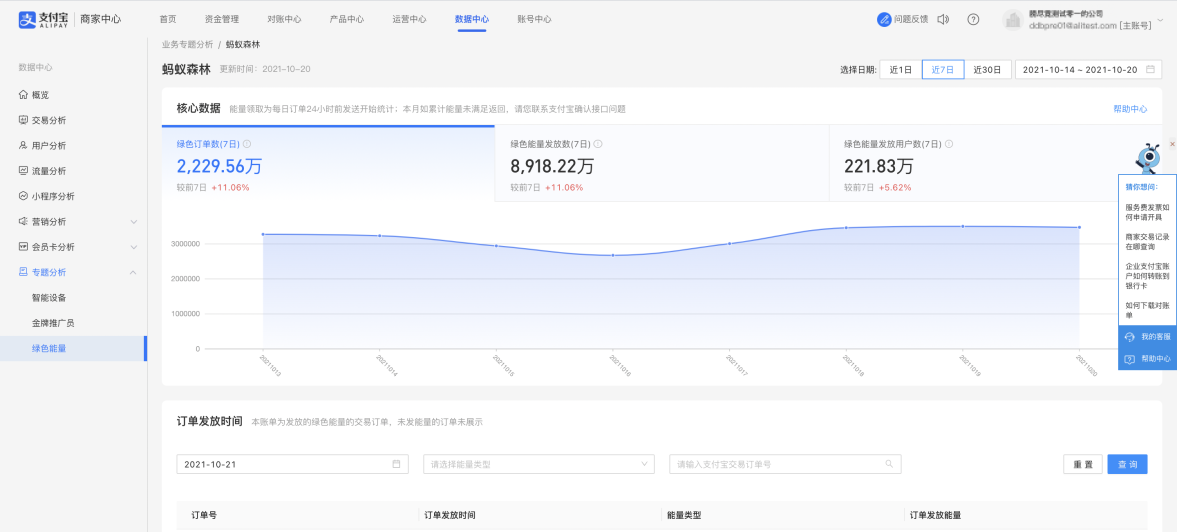Click the 用户分析 person icon
This screenshot has height=532, width=1177.
tap(23, 146)
